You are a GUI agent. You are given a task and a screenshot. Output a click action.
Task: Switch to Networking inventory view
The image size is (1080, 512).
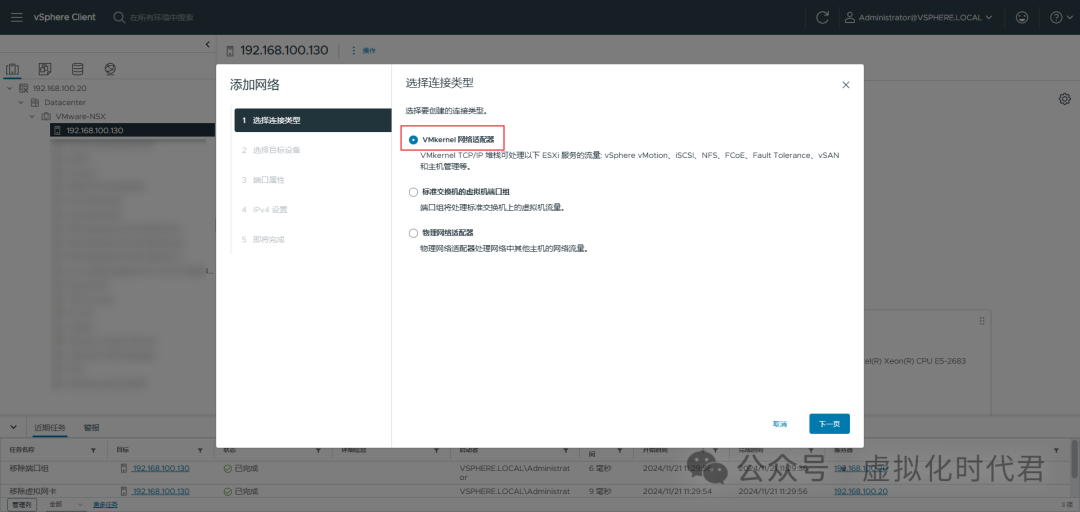110,69
